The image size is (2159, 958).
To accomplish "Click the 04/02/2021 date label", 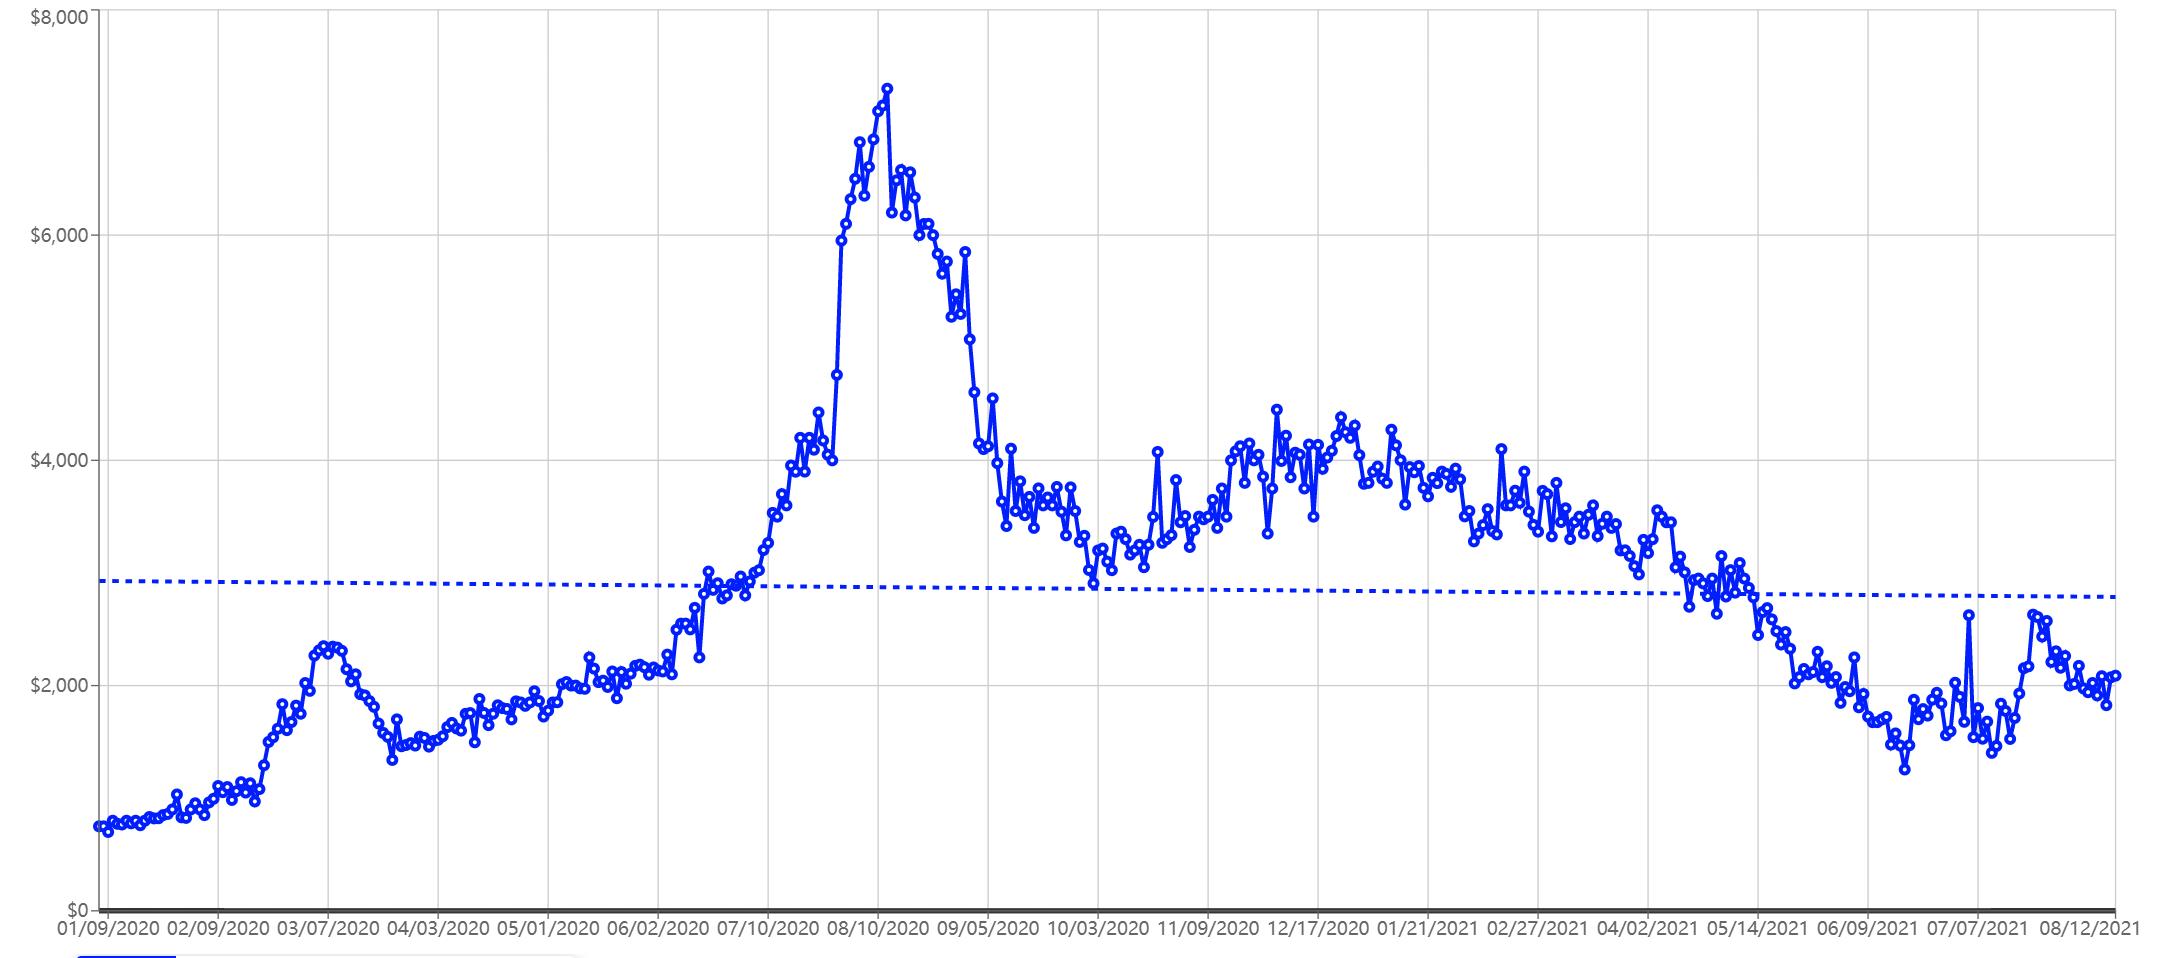I will coord(1648,928).
